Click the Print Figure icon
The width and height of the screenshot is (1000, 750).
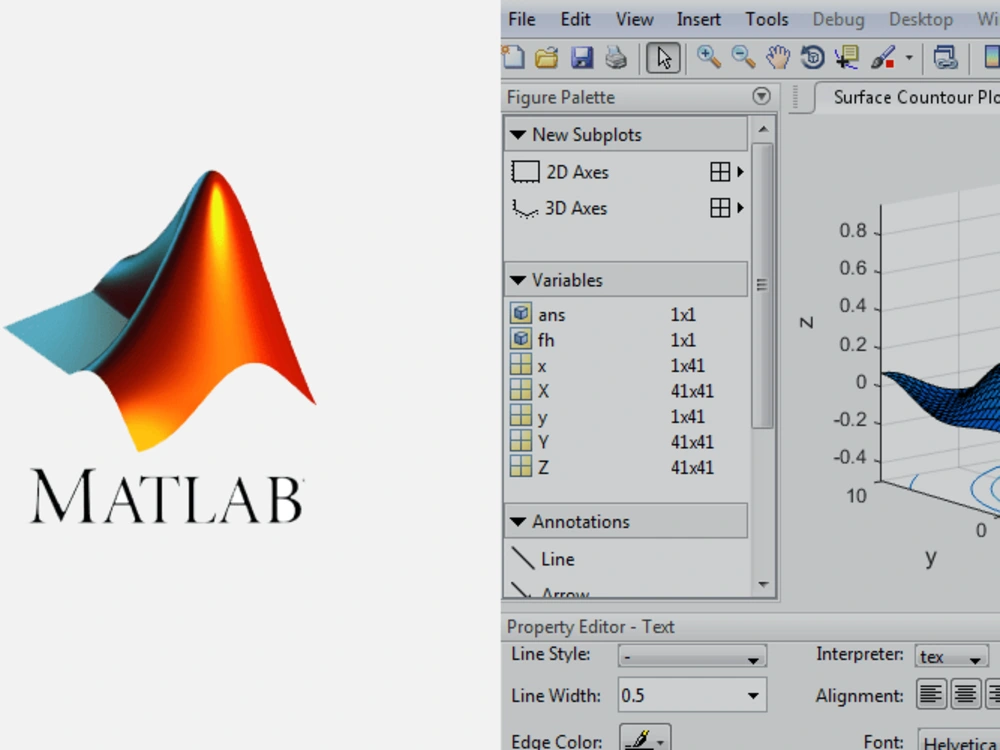pos(616,58)
